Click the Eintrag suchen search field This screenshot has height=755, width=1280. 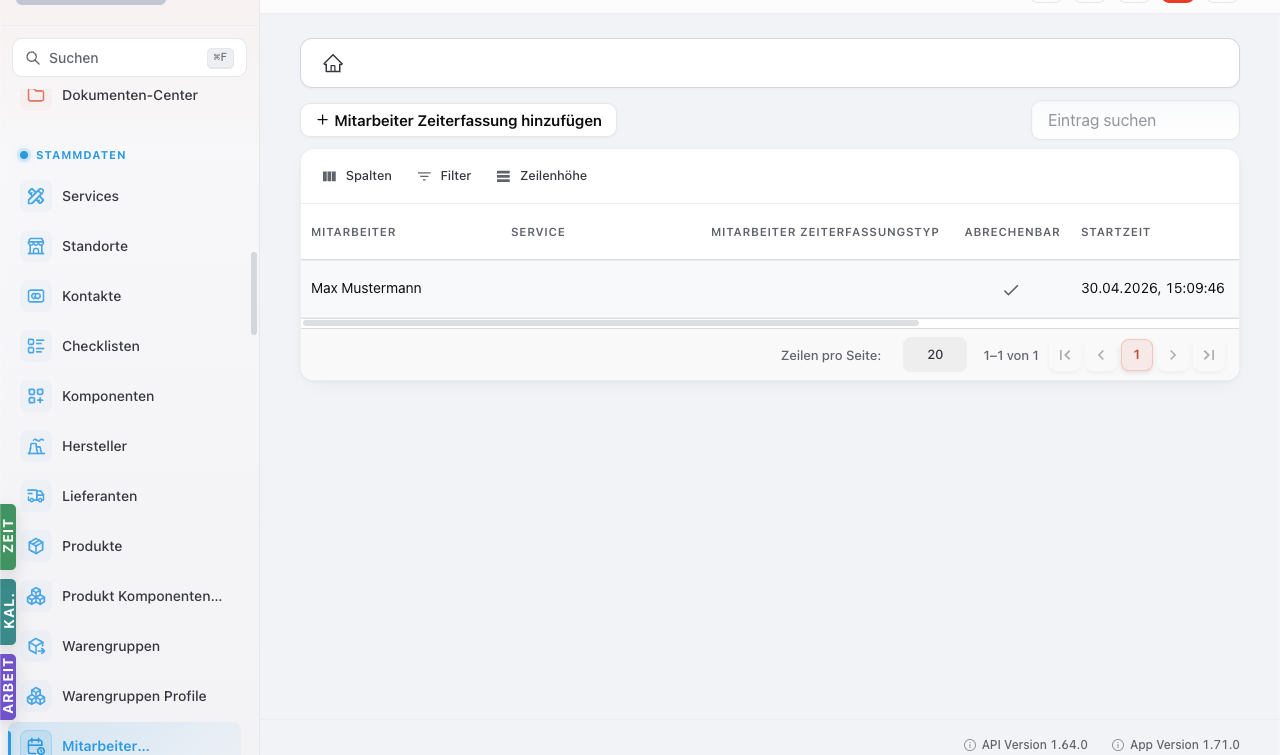tap(1135, 120)
